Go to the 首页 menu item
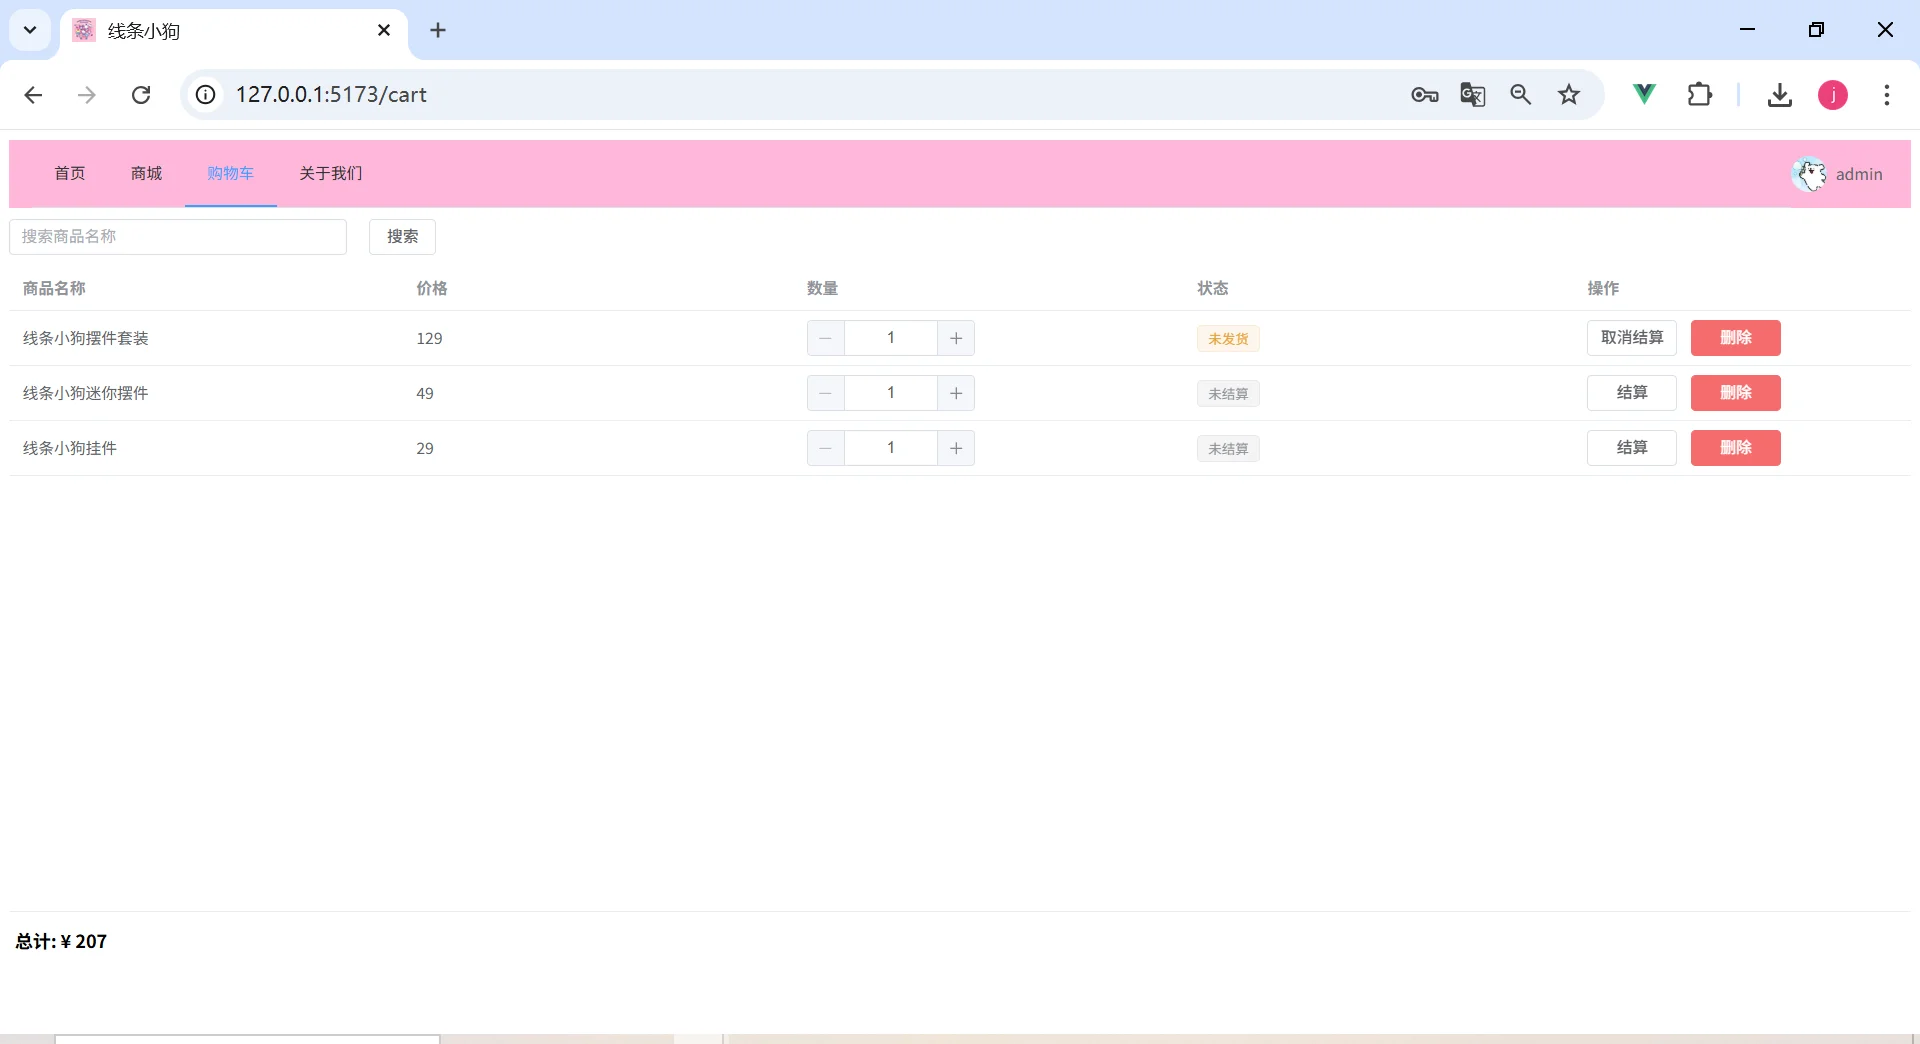This screenshot has height=1044, width=1920. pyautogui.click(x=70, y=174)
